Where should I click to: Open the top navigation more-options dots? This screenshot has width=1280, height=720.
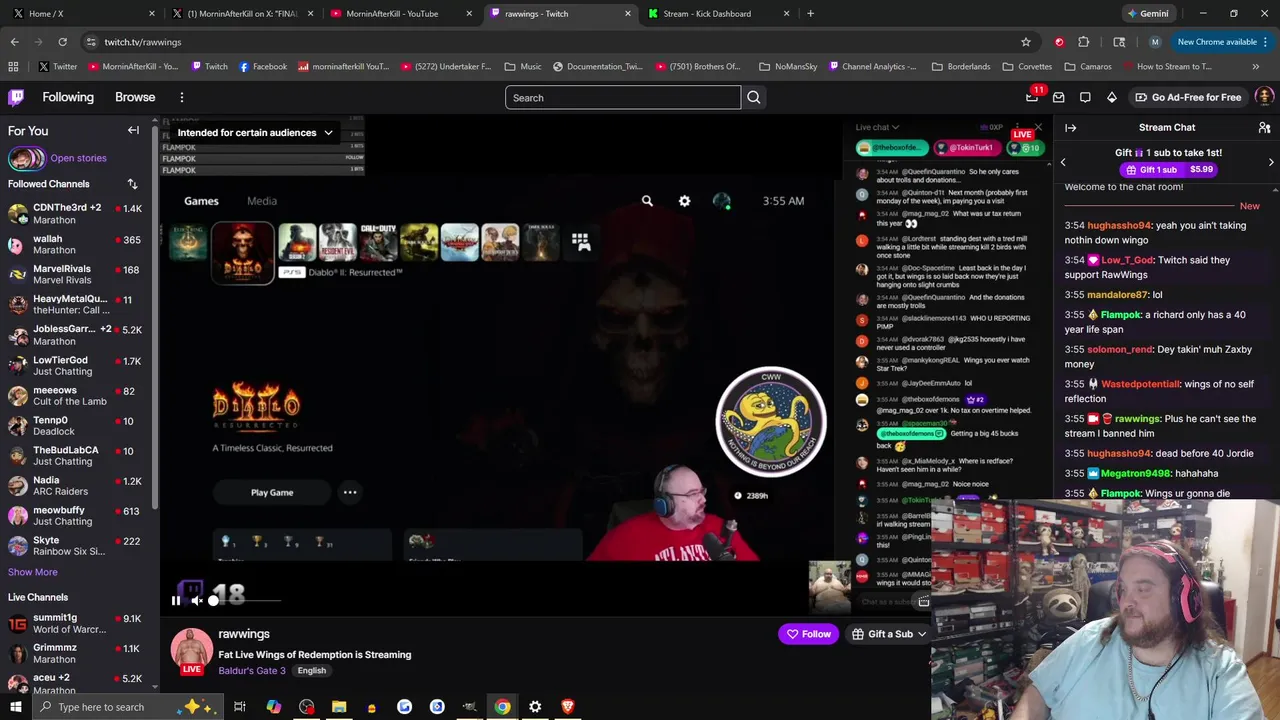point(182,97)
